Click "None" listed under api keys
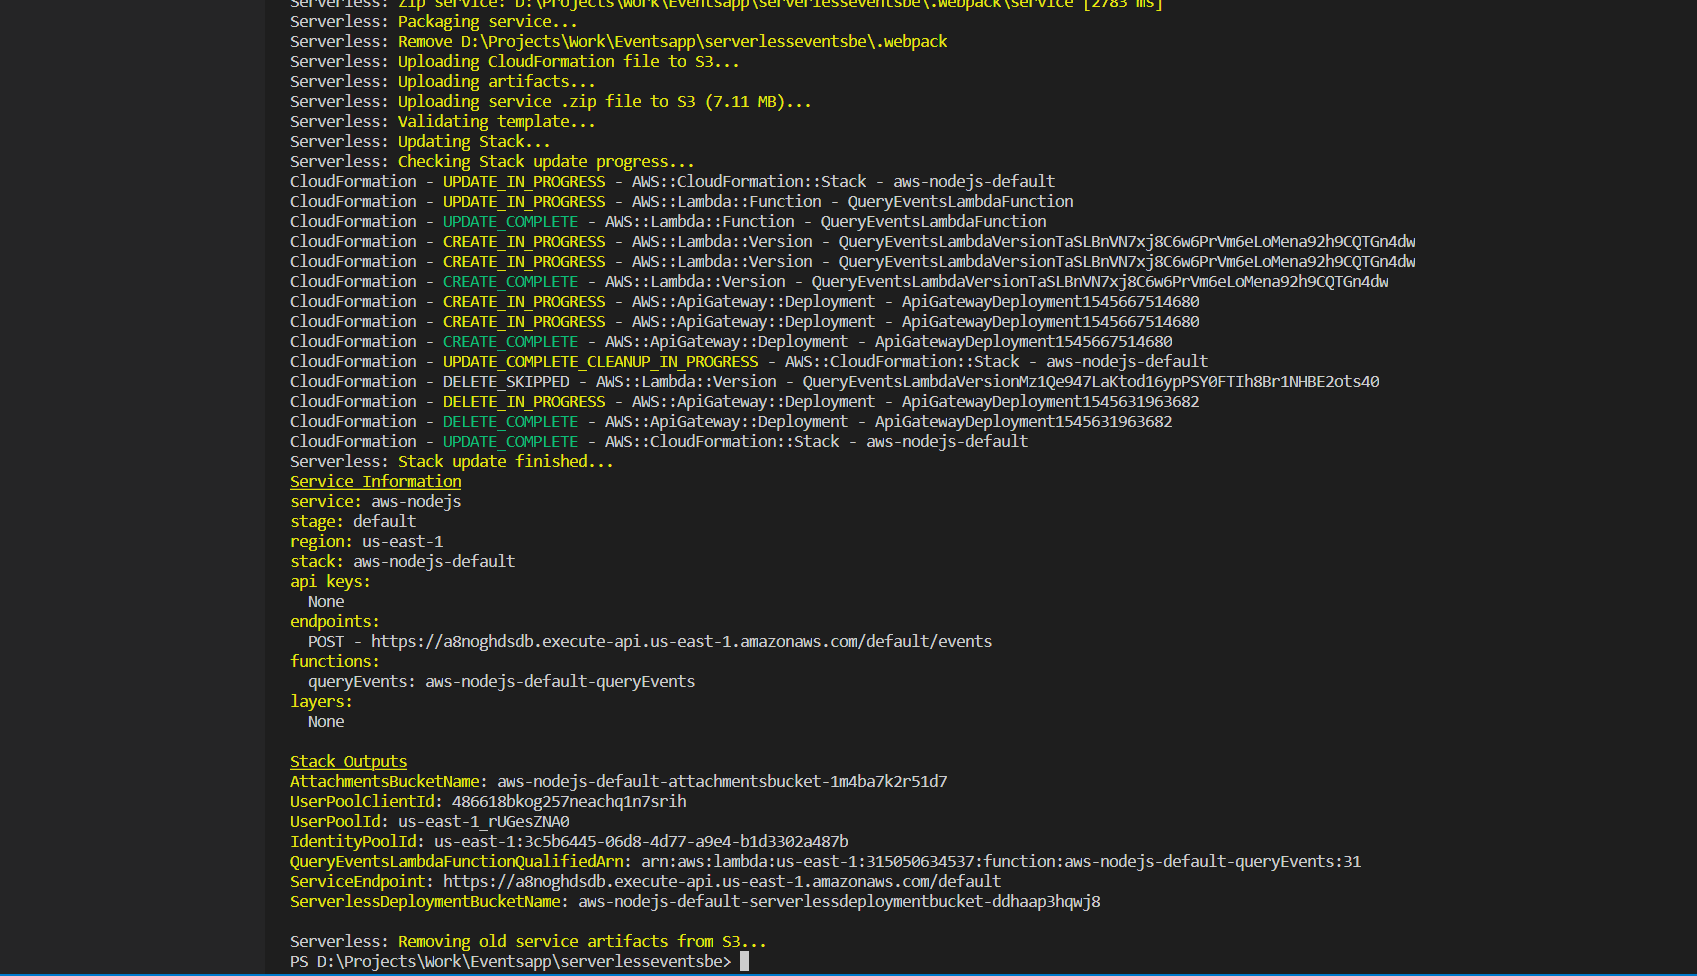The width and height of the screenshot is (1697, 976). tap(326, 601)
